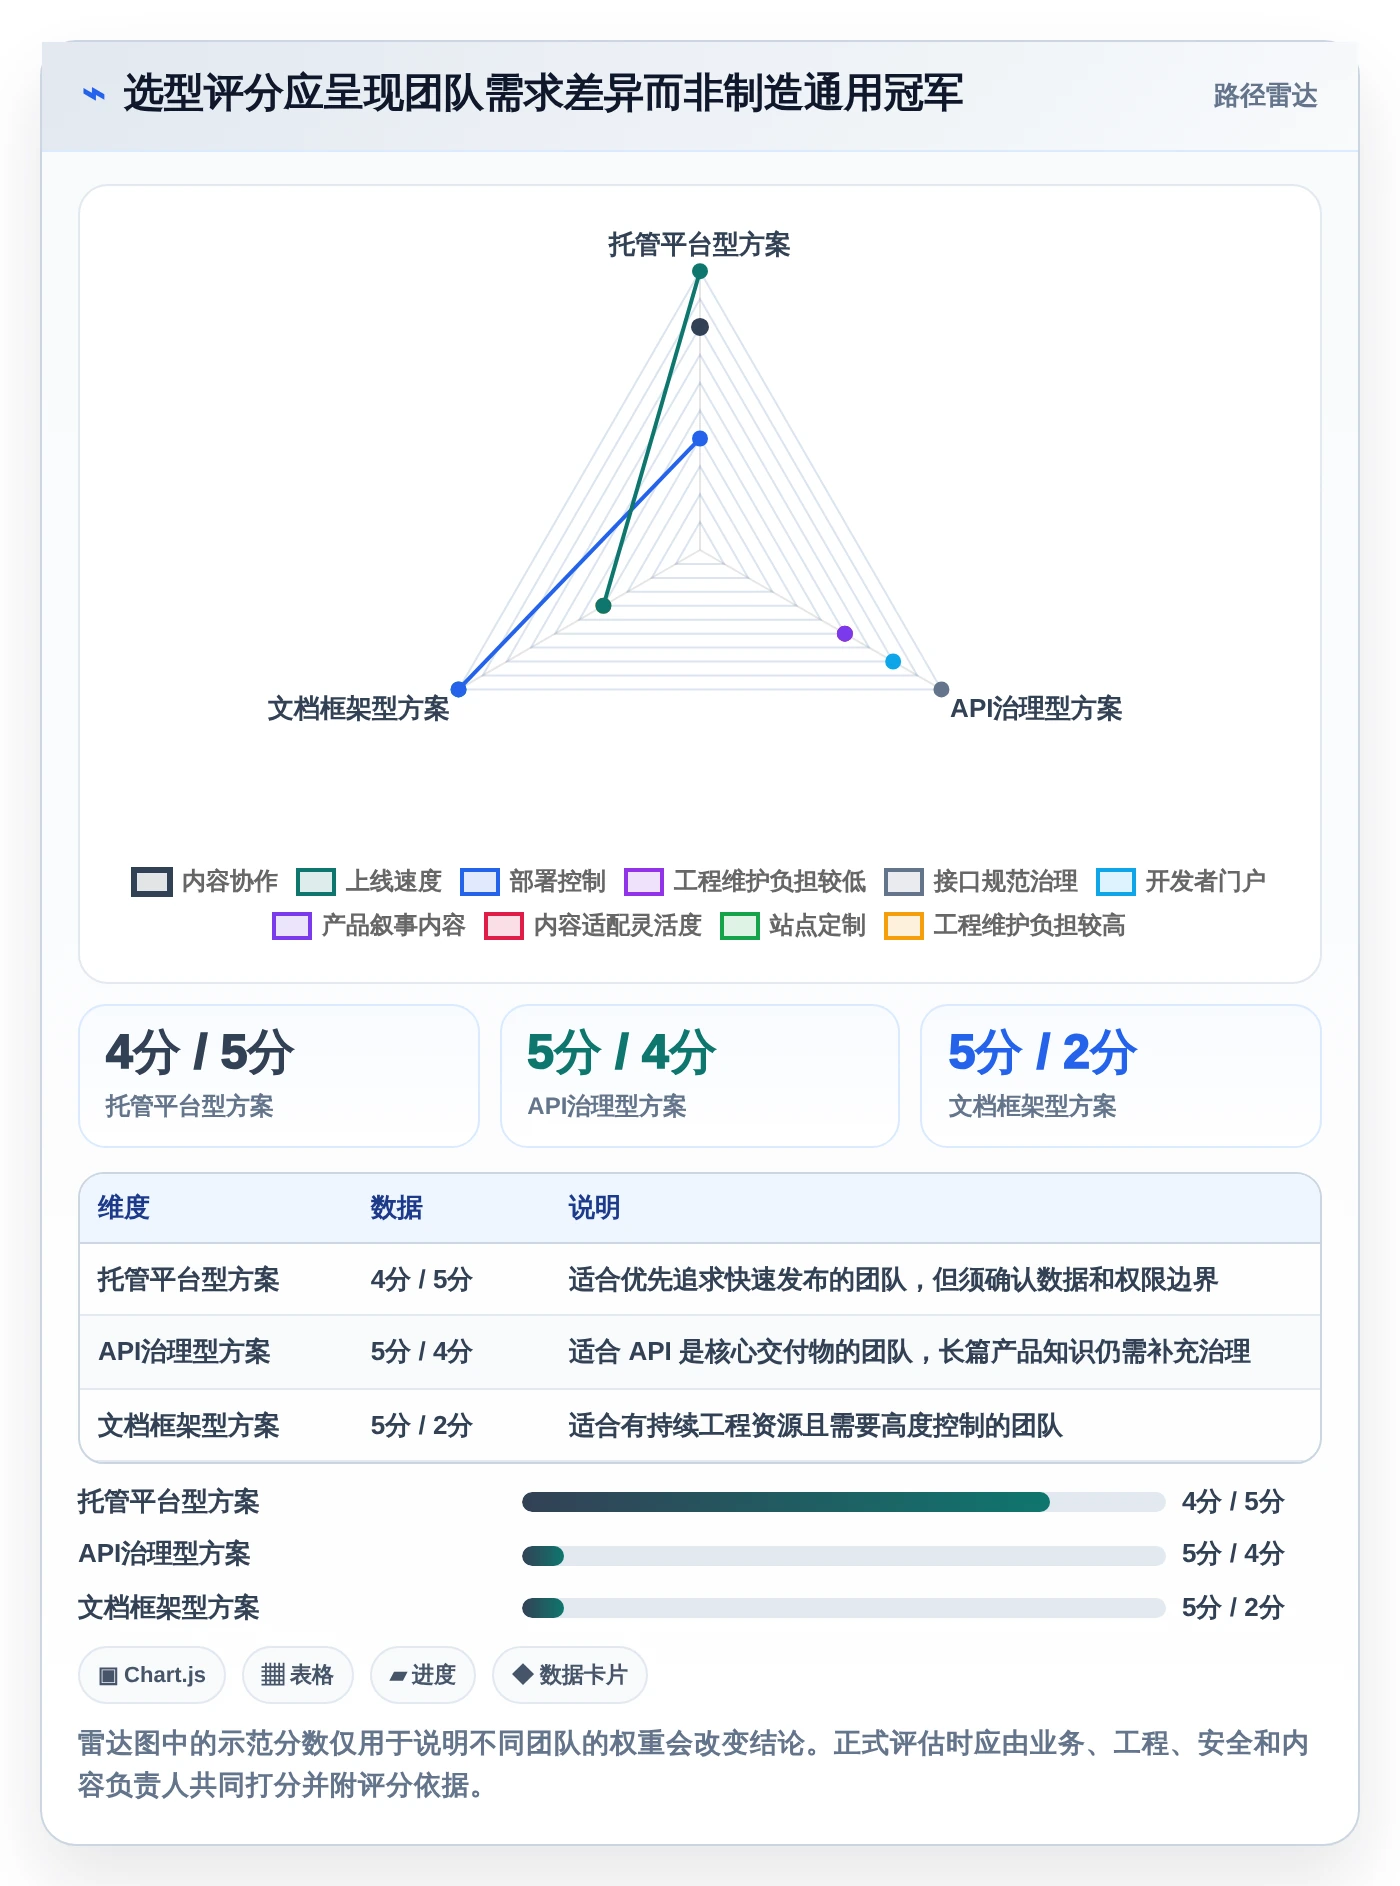Screen dimensions: 1400x1886
Task: Select the 数据卡片 tag chip
Action: pos(570,1675)
